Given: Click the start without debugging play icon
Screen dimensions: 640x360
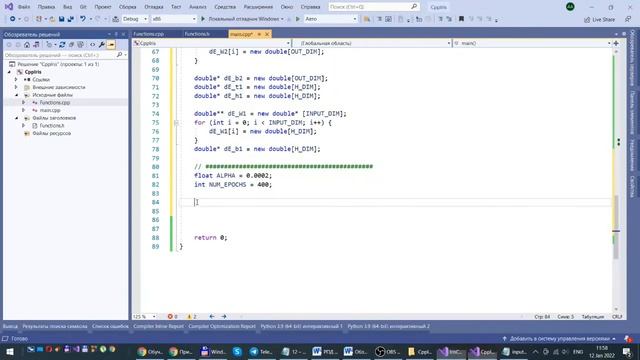Looking at the screenshot, I should pyautogui.click(x=298, y=19).
